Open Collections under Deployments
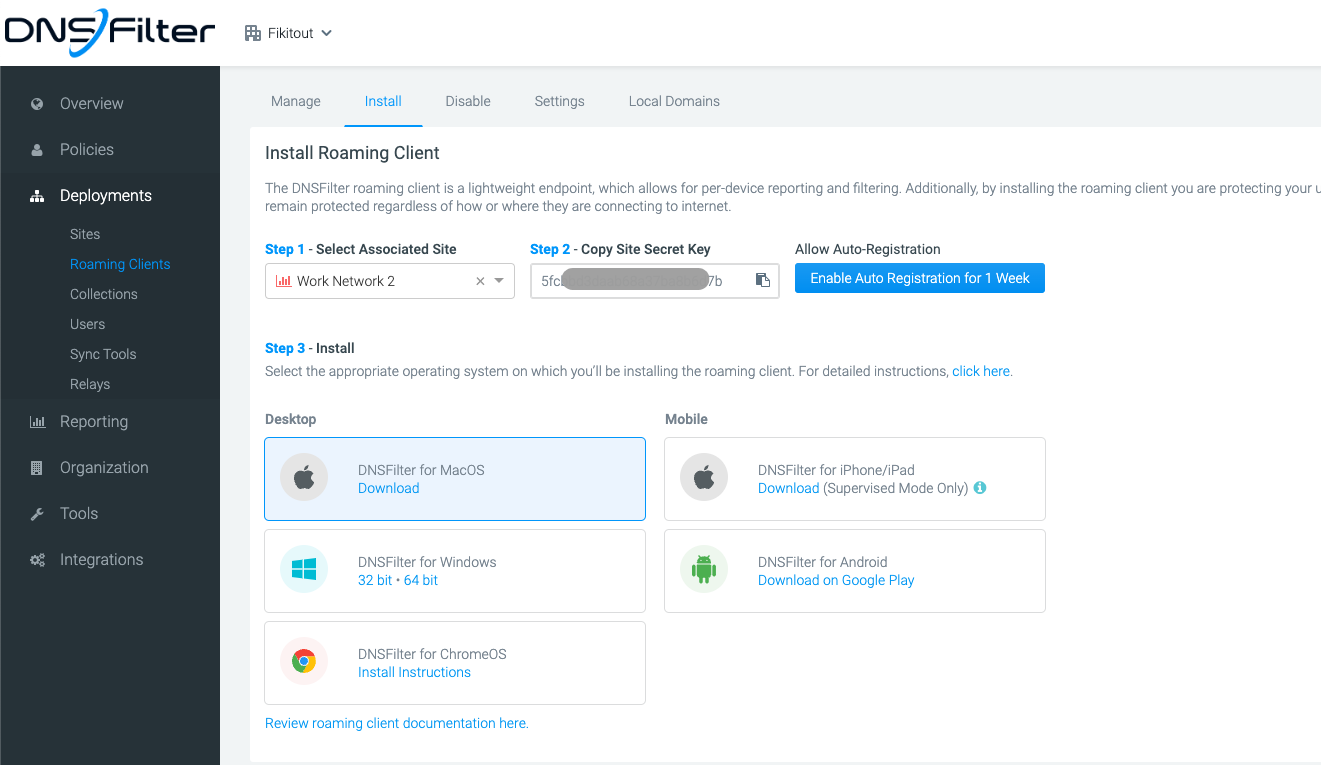This screenshot has height=765, width=1321. [x=104, y=294]
